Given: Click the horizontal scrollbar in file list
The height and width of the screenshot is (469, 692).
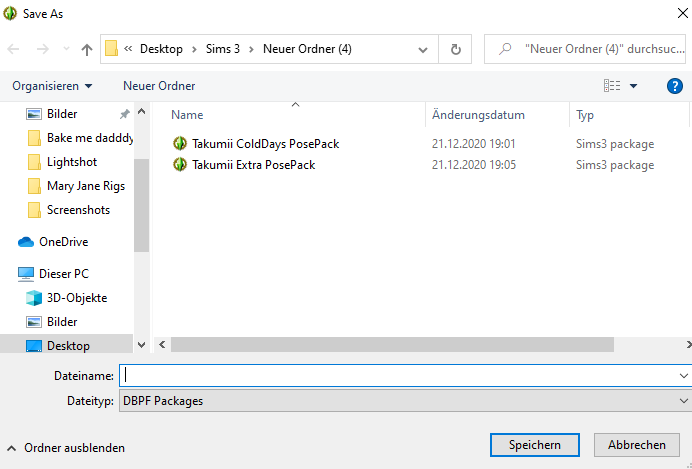Looking at the screenshot, I should tap(390, 344).
